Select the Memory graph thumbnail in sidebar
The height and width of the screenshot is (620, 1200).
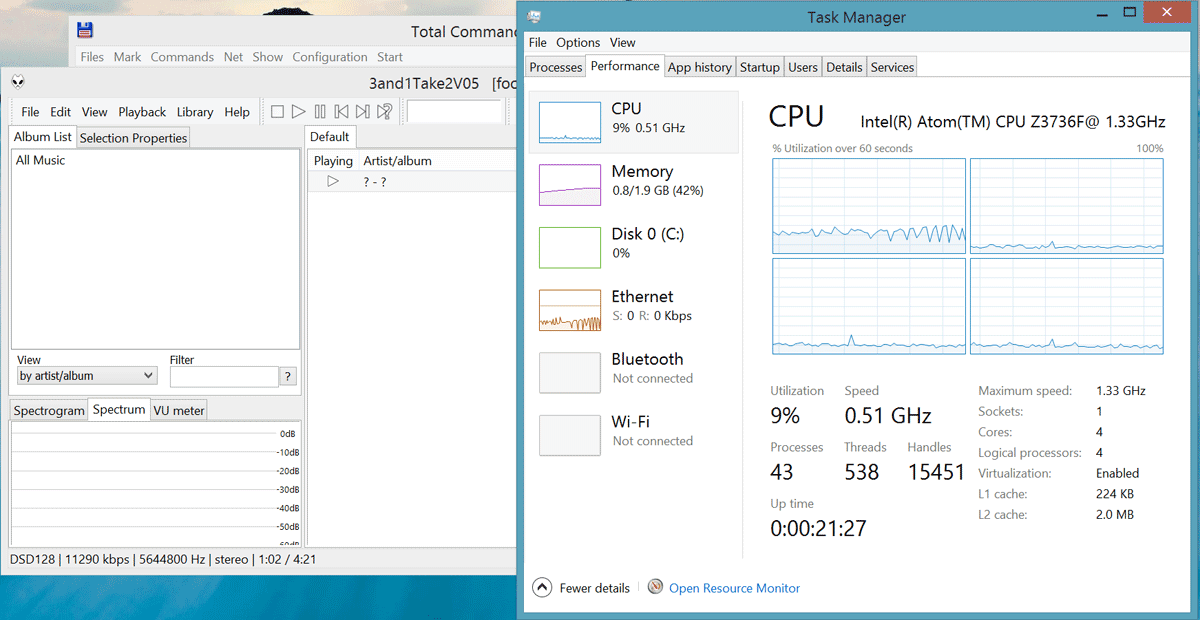coord(570,185)
